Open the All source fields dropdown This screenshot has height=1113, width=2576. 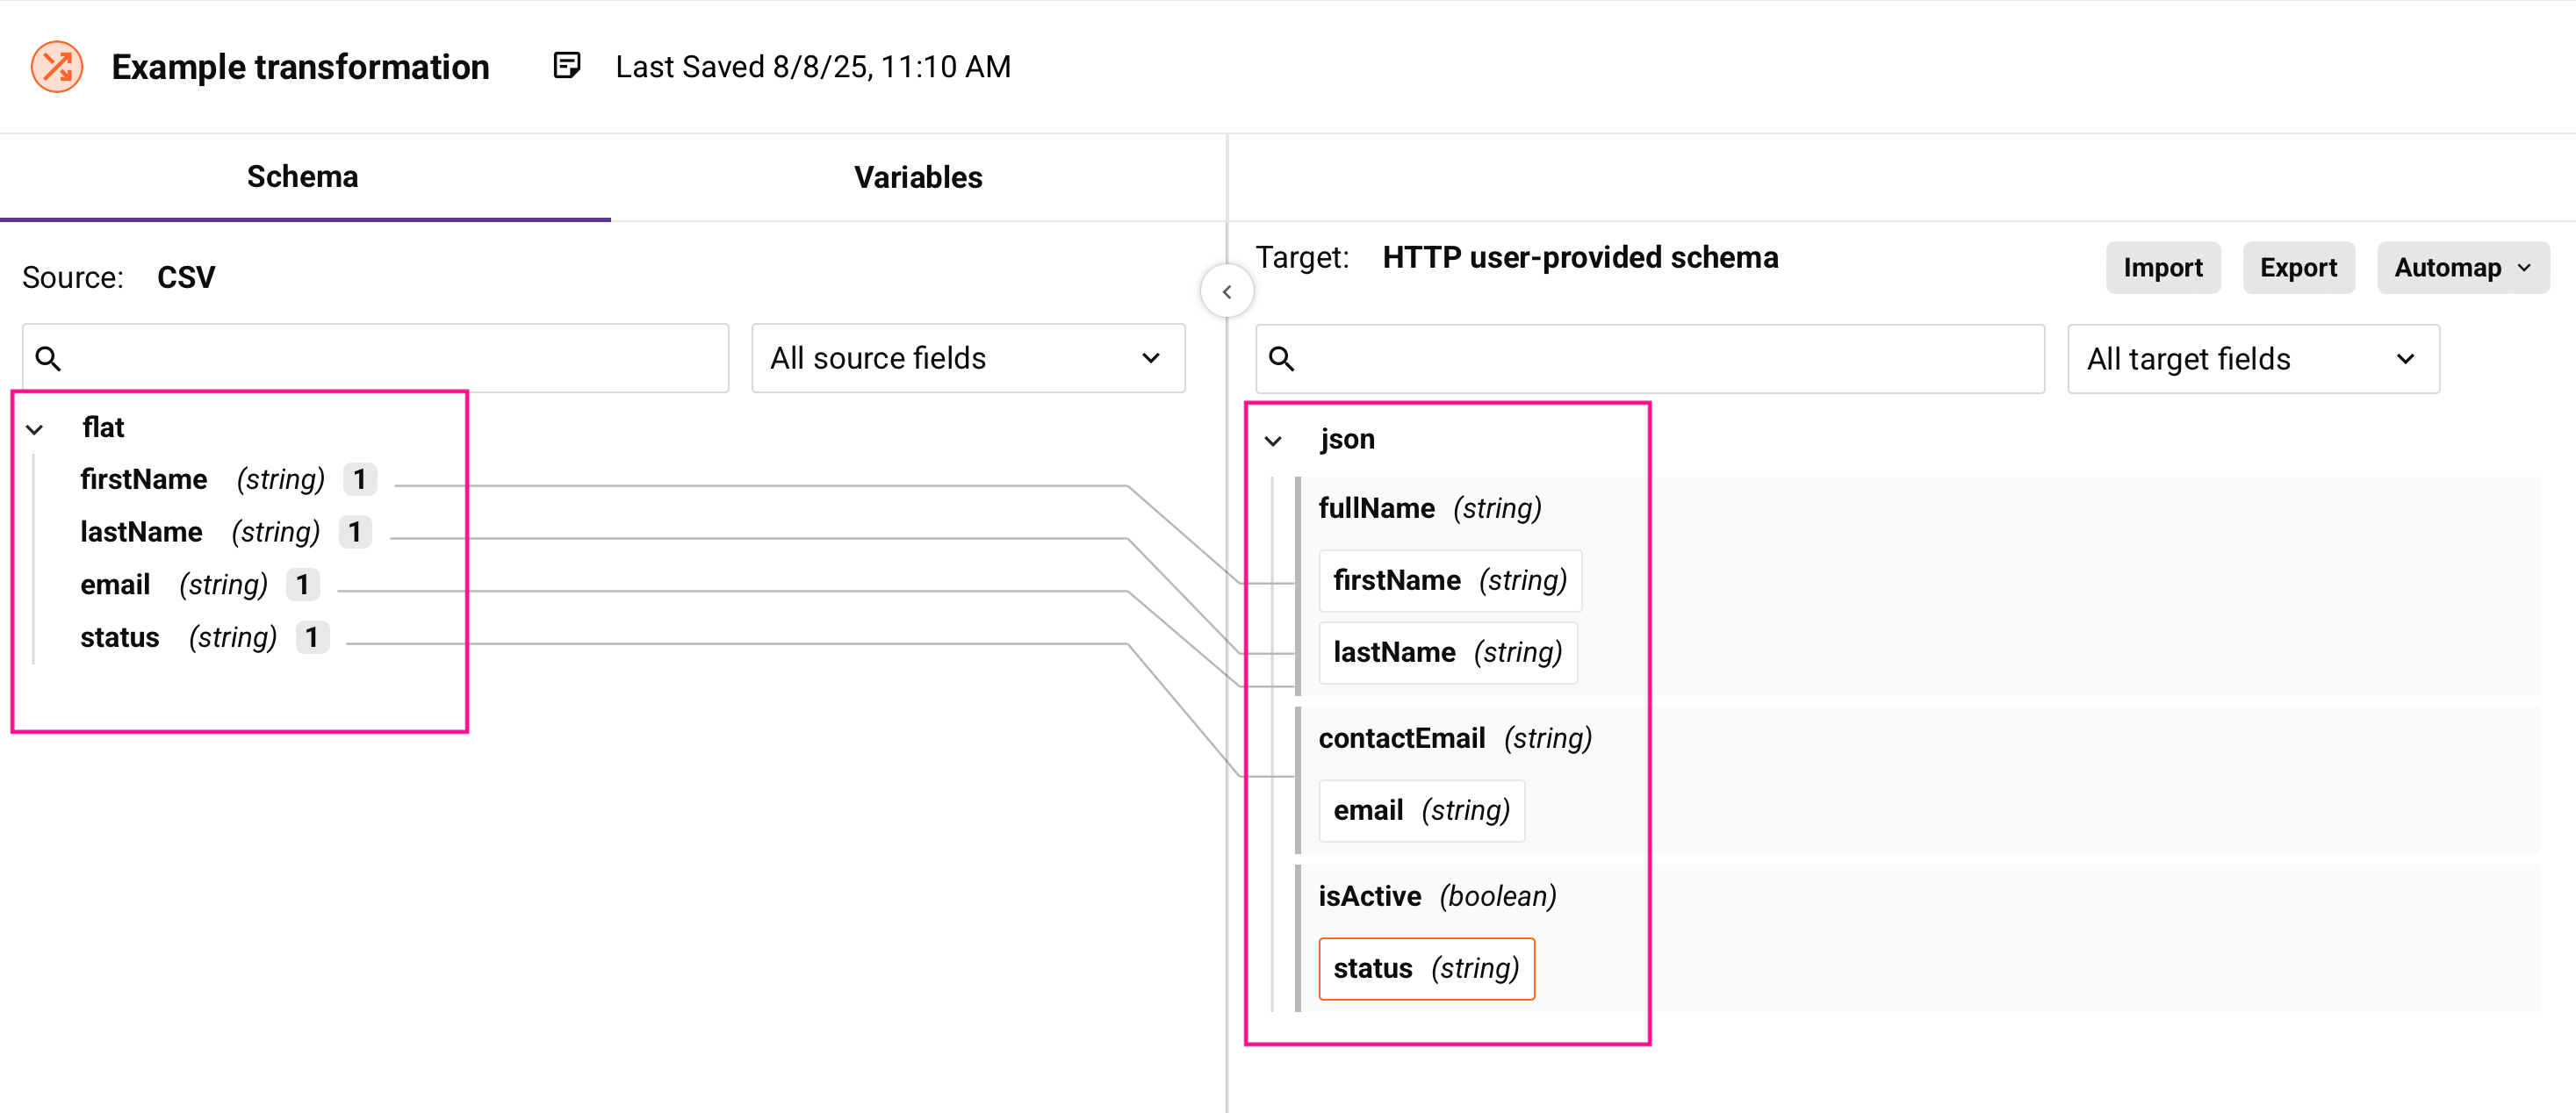pos(967,358)
